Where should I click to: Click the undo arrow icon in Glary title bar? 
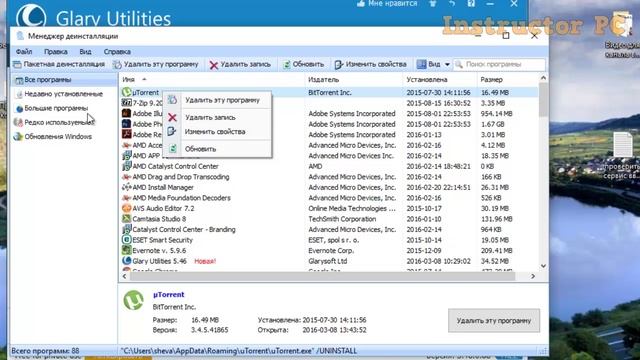pos(452,4)
